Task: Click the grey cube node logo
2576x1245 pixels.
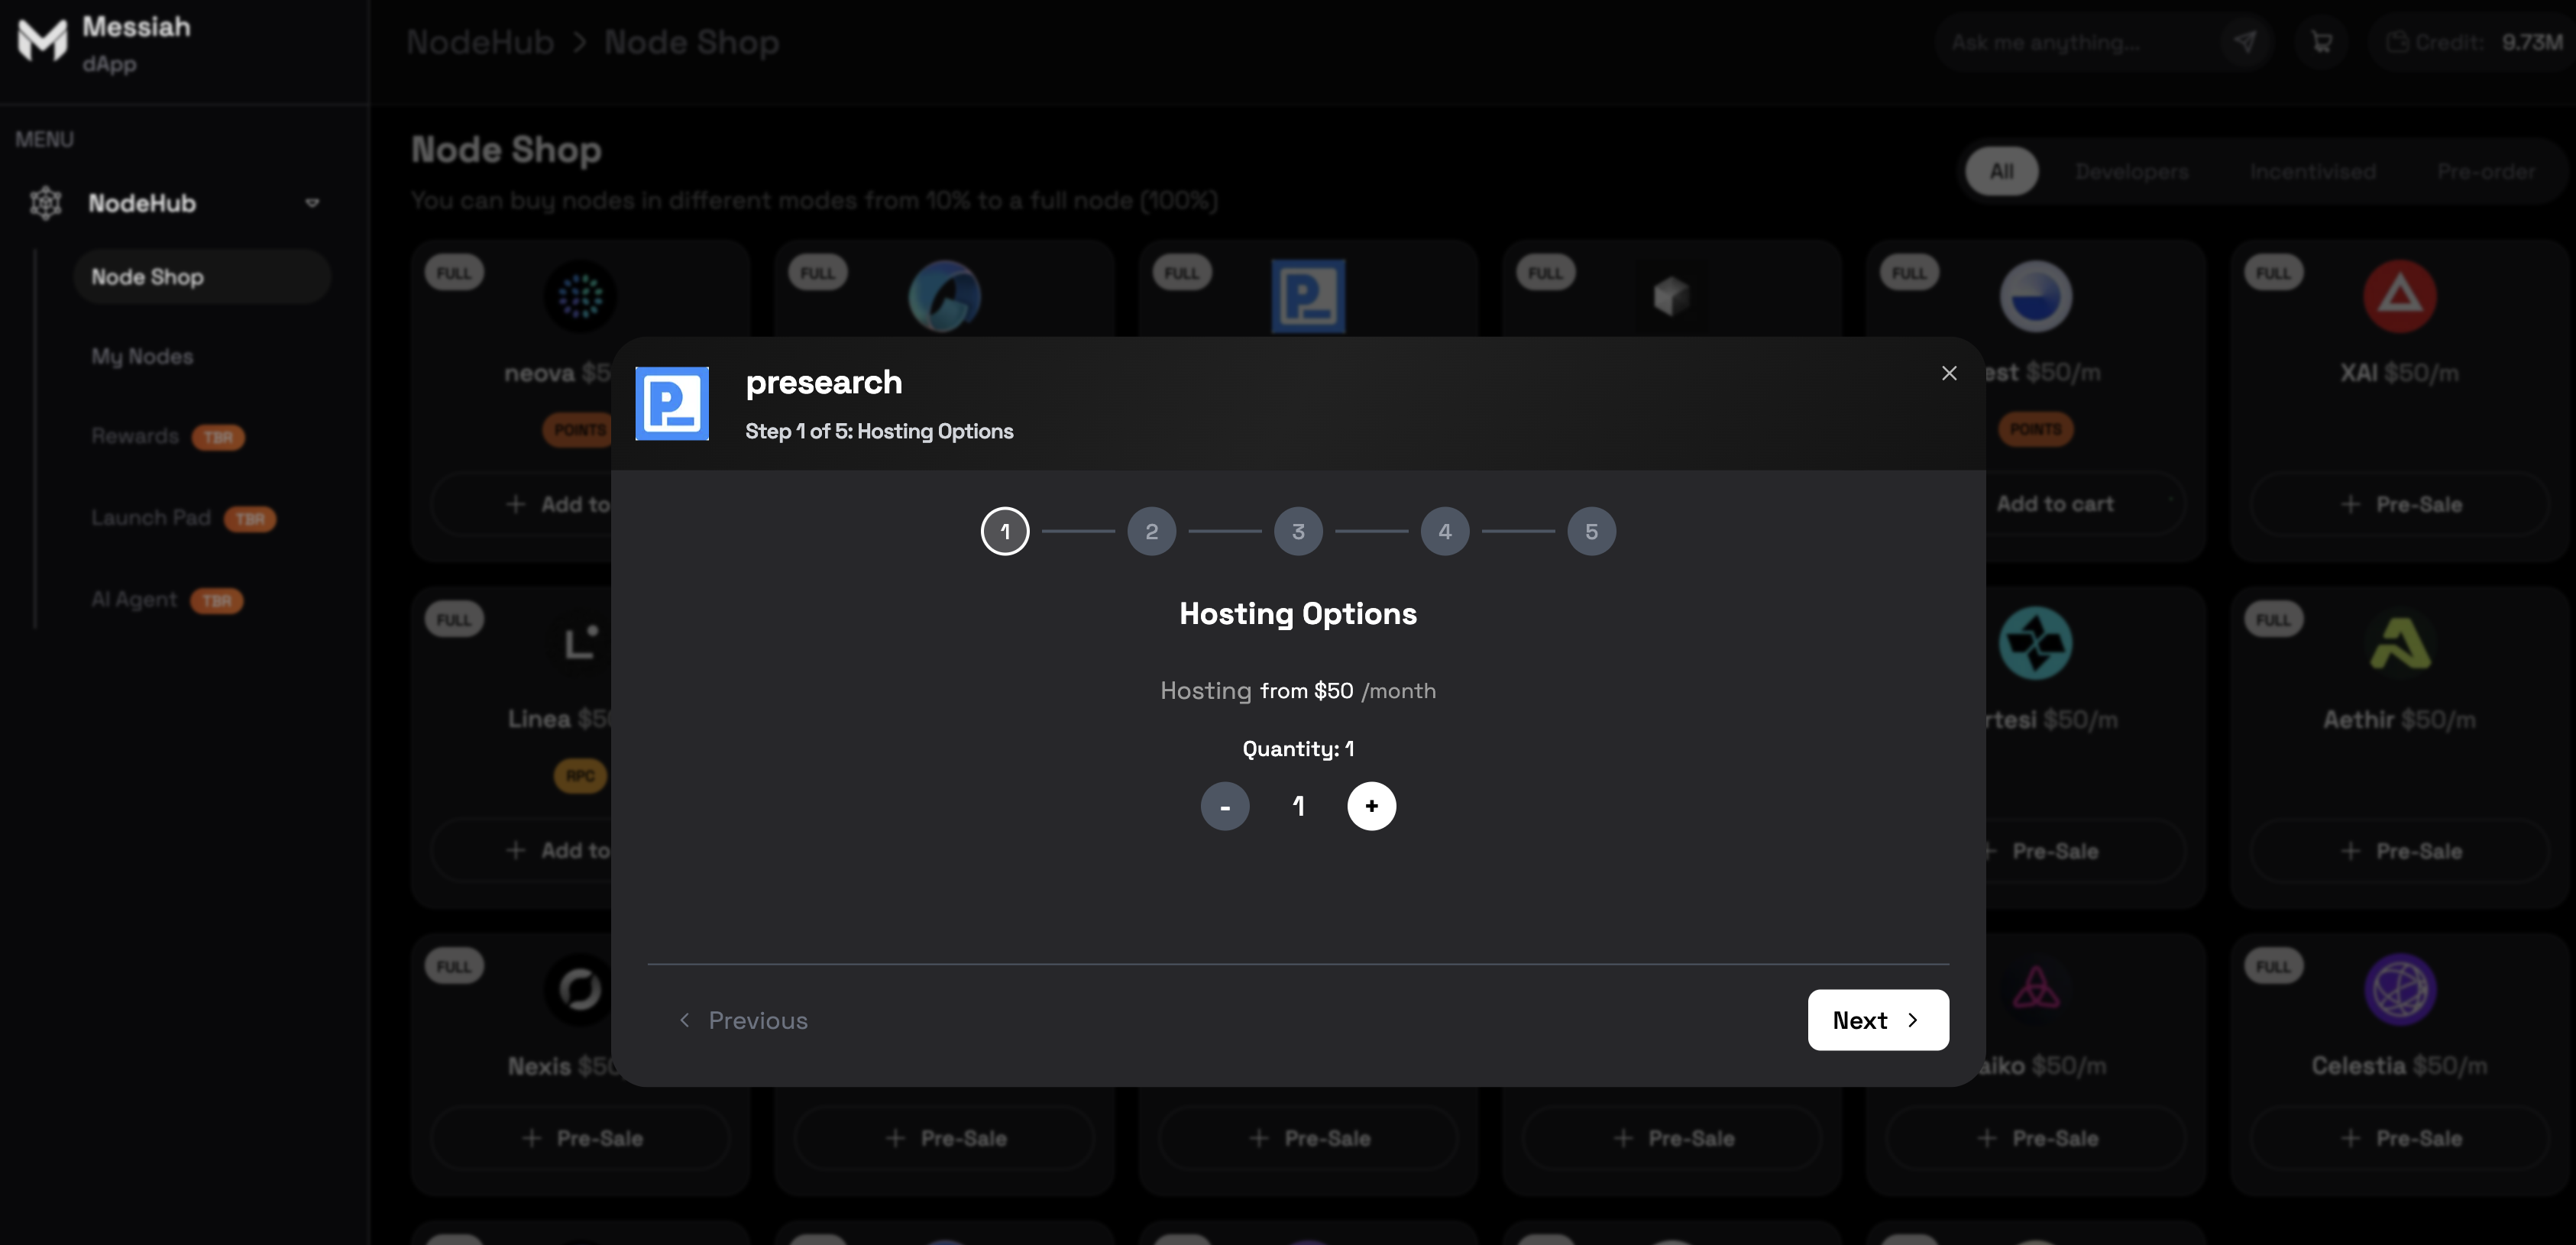Action: (1671, 296)
